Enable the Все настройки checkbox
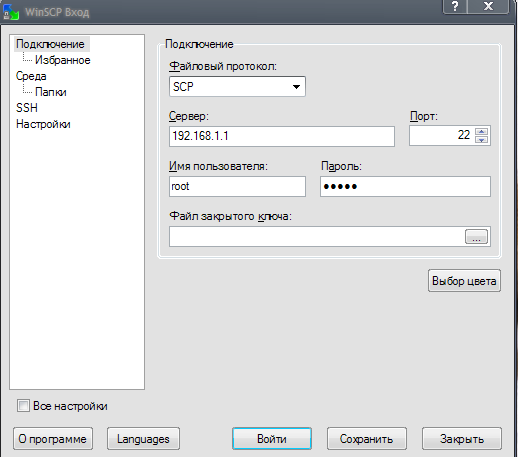The width and height of the screenshot is (518, 457). tap(23, 406)
